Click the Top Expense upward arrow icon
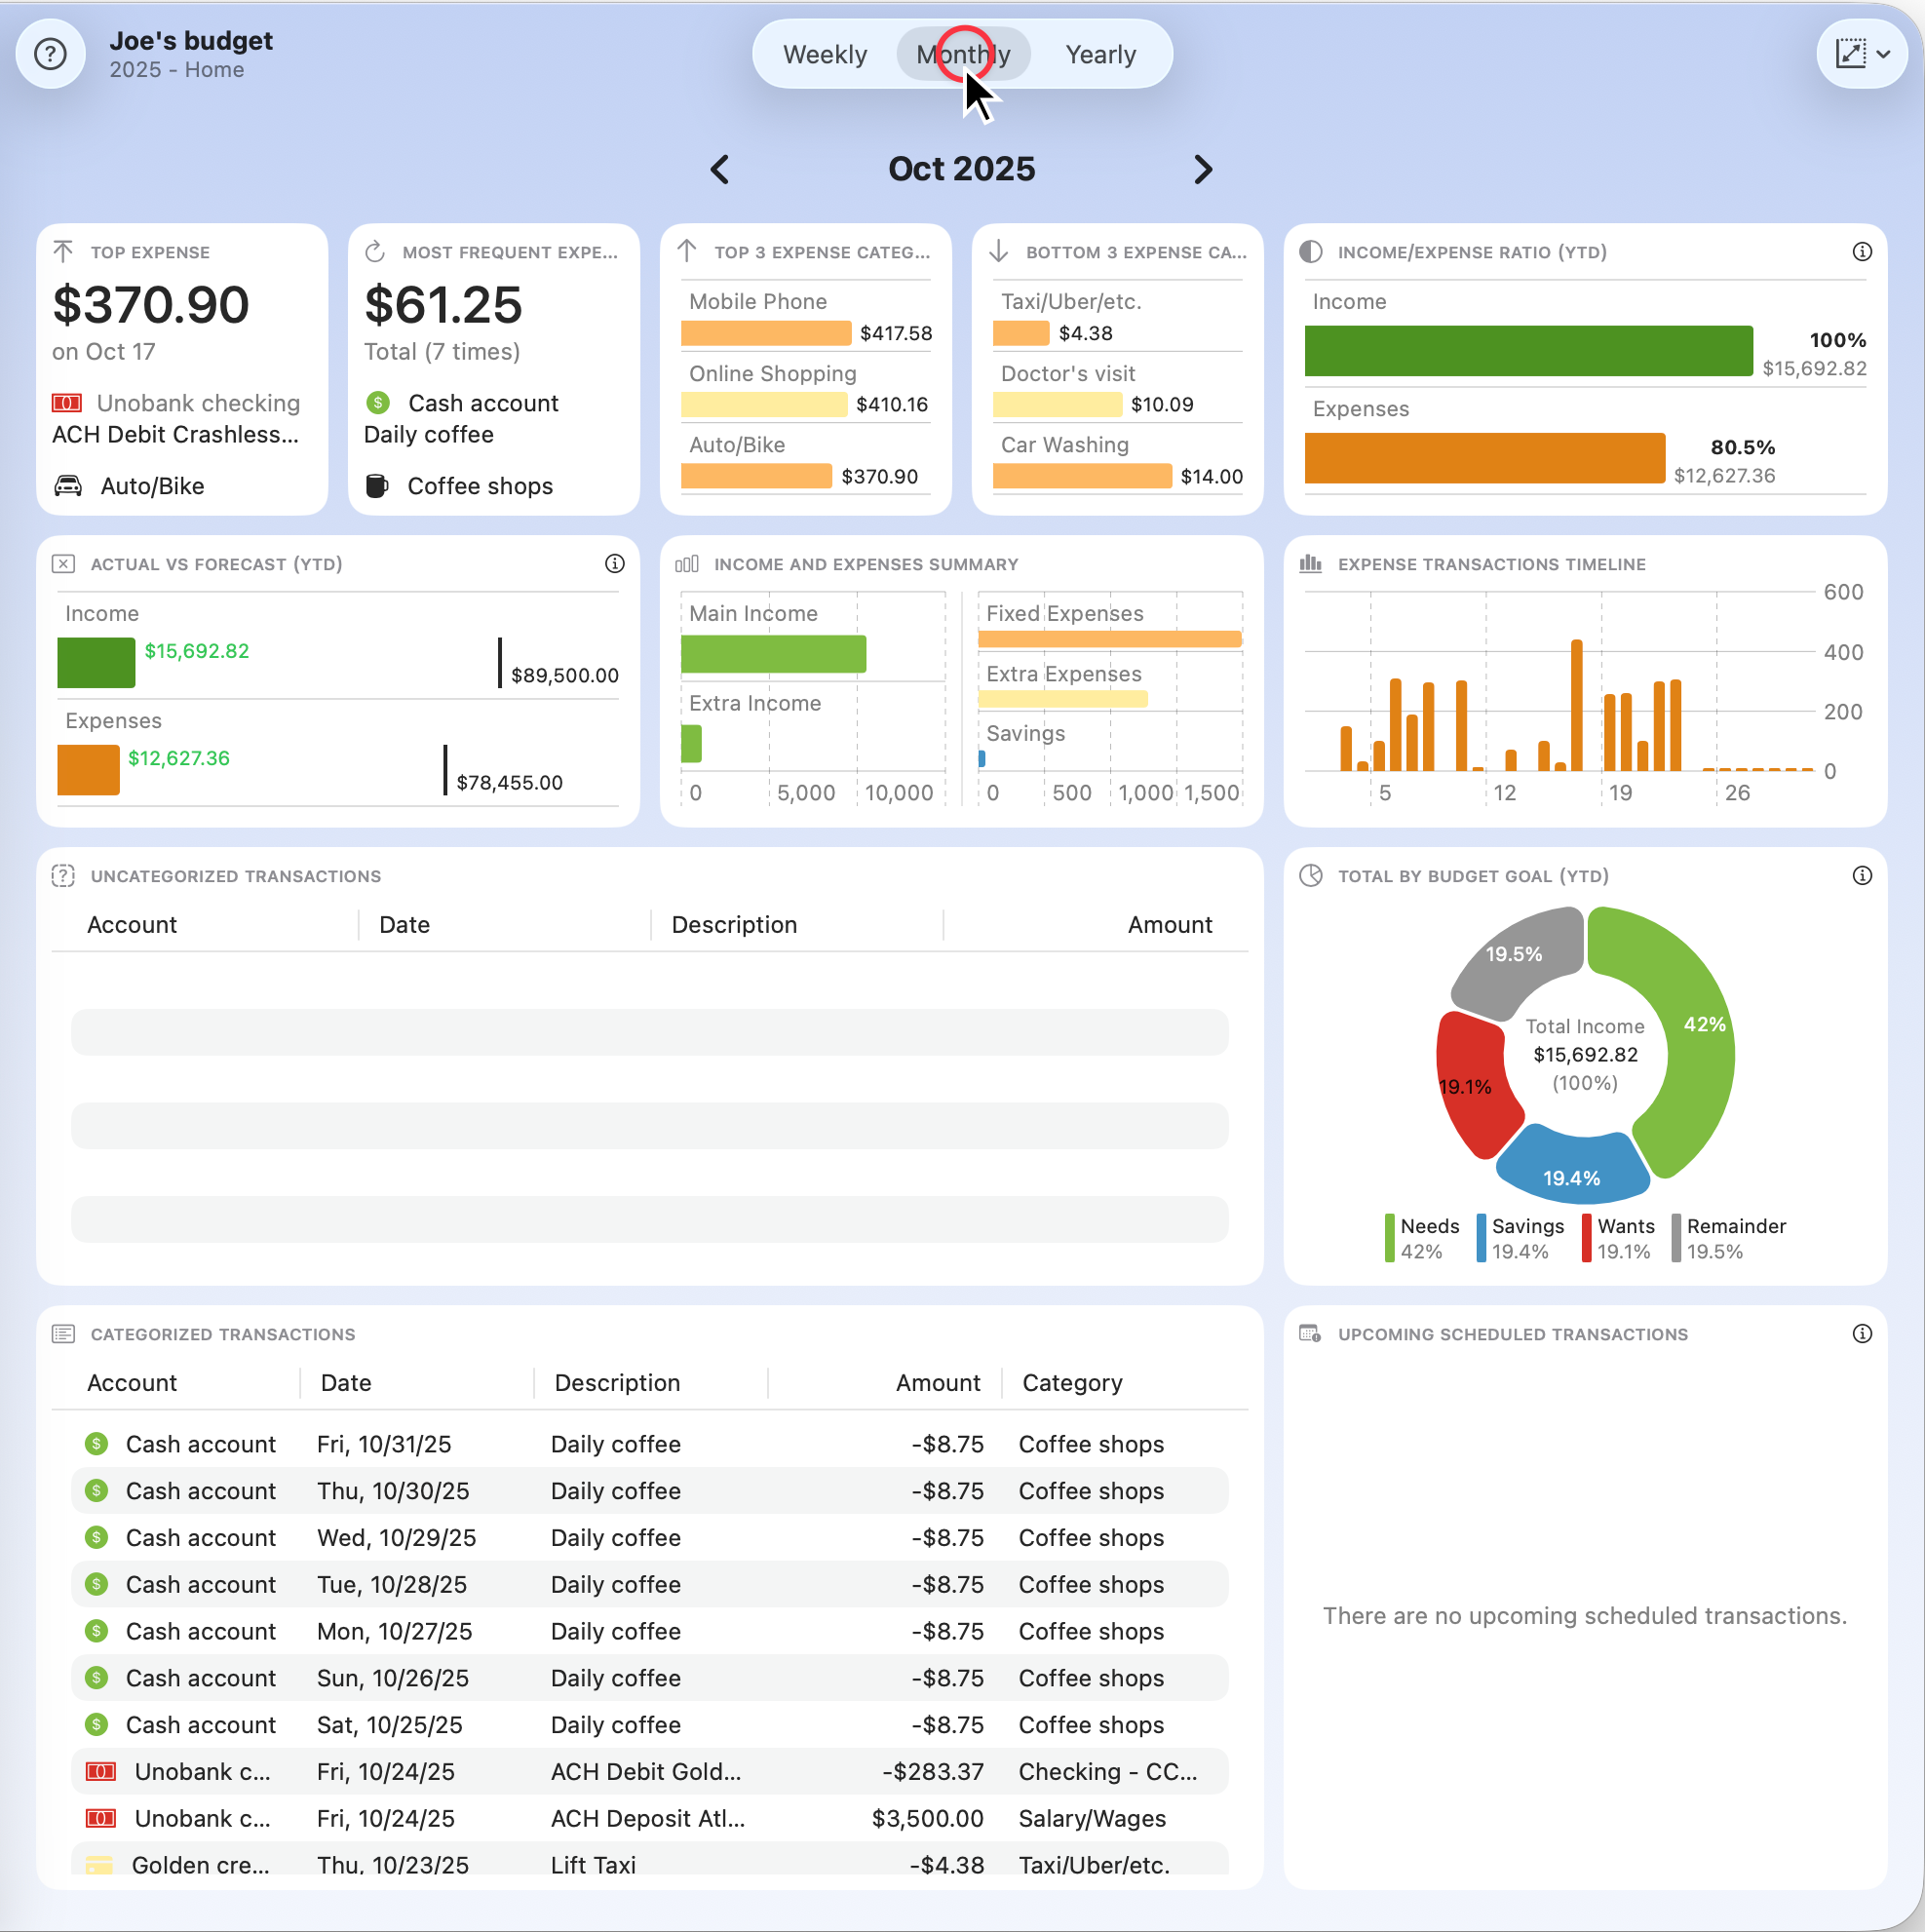Image resolution: width=1925 pixels, height=1932 pixels. tap(65, 251)
